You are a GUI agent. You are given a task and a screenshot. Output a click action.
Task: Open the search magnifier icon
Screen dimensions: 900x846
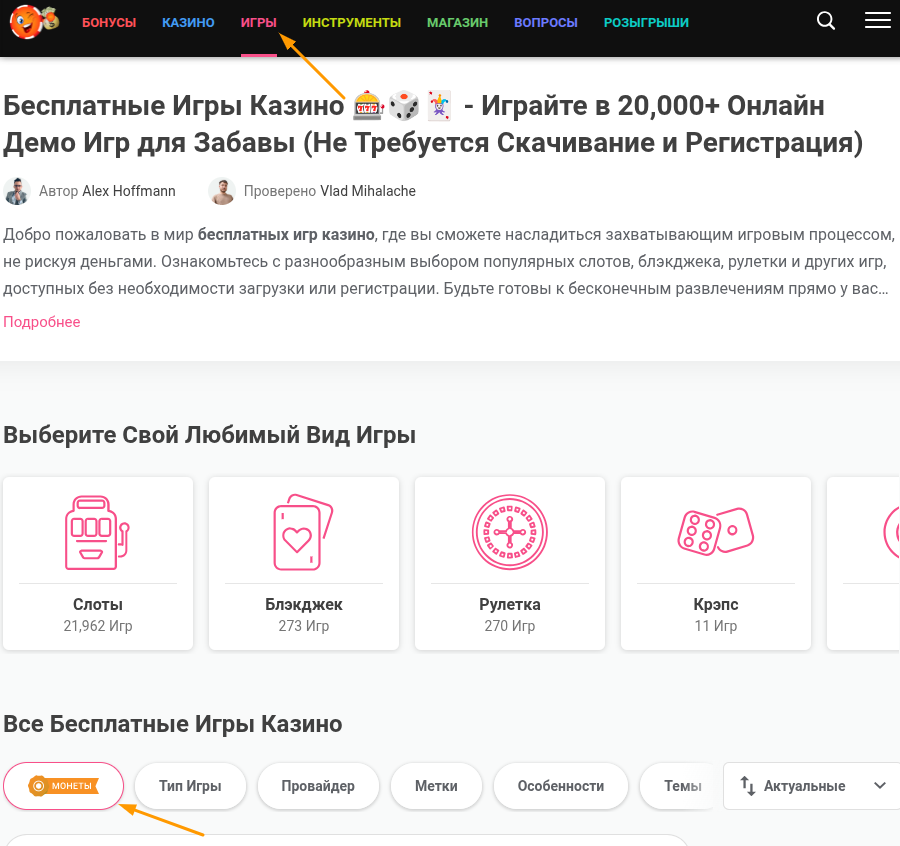825,21
